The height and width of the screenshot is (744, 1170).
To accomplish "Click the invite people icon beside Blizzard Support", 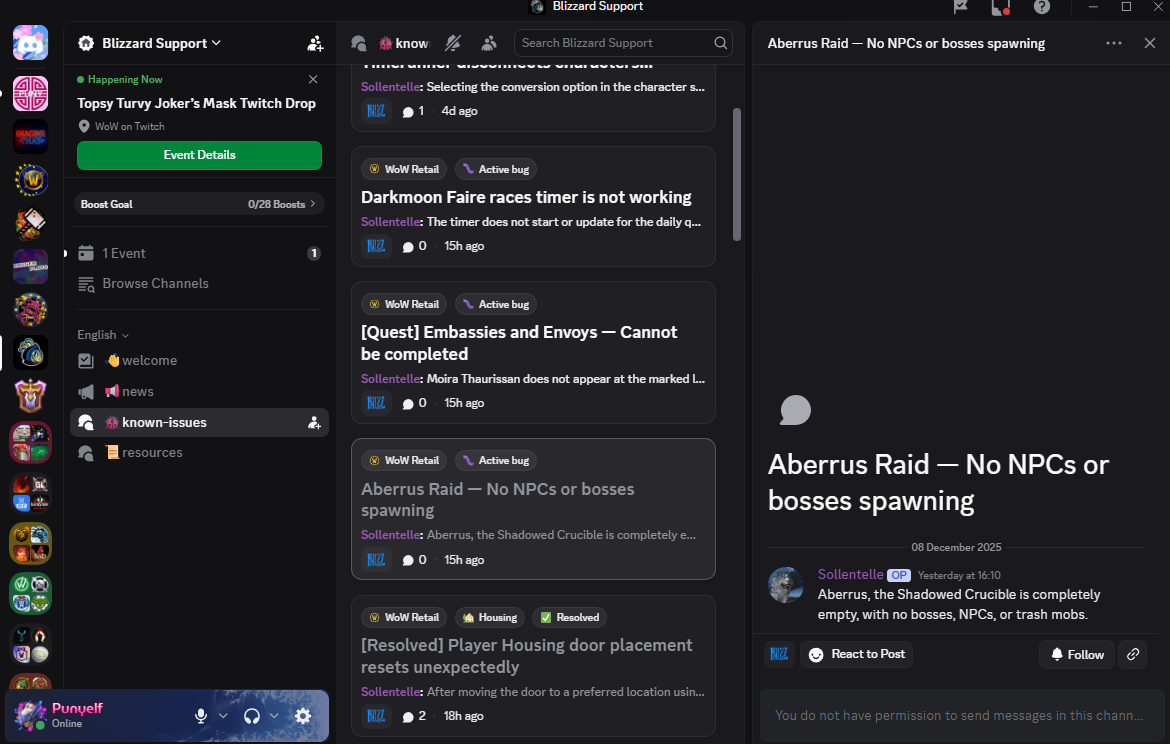I will (x=315, y=43).
